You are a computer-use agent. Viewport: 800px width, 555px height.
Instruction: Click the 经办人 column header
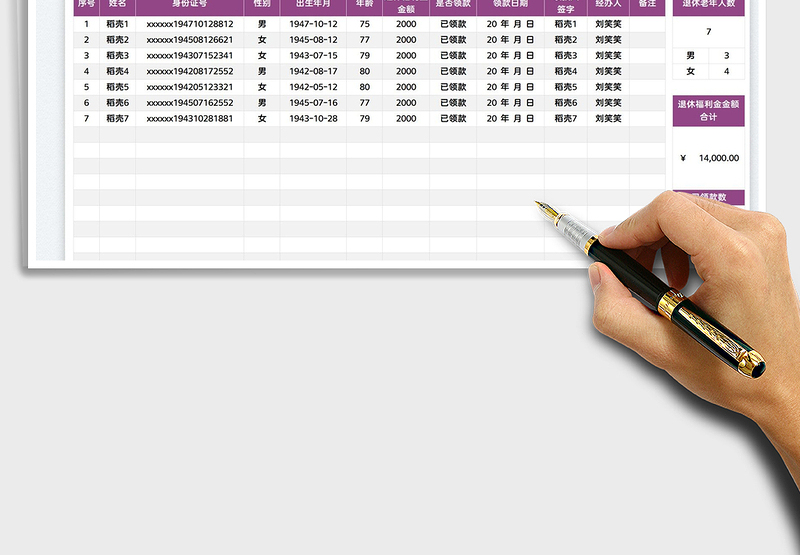[x=608, y=5]
